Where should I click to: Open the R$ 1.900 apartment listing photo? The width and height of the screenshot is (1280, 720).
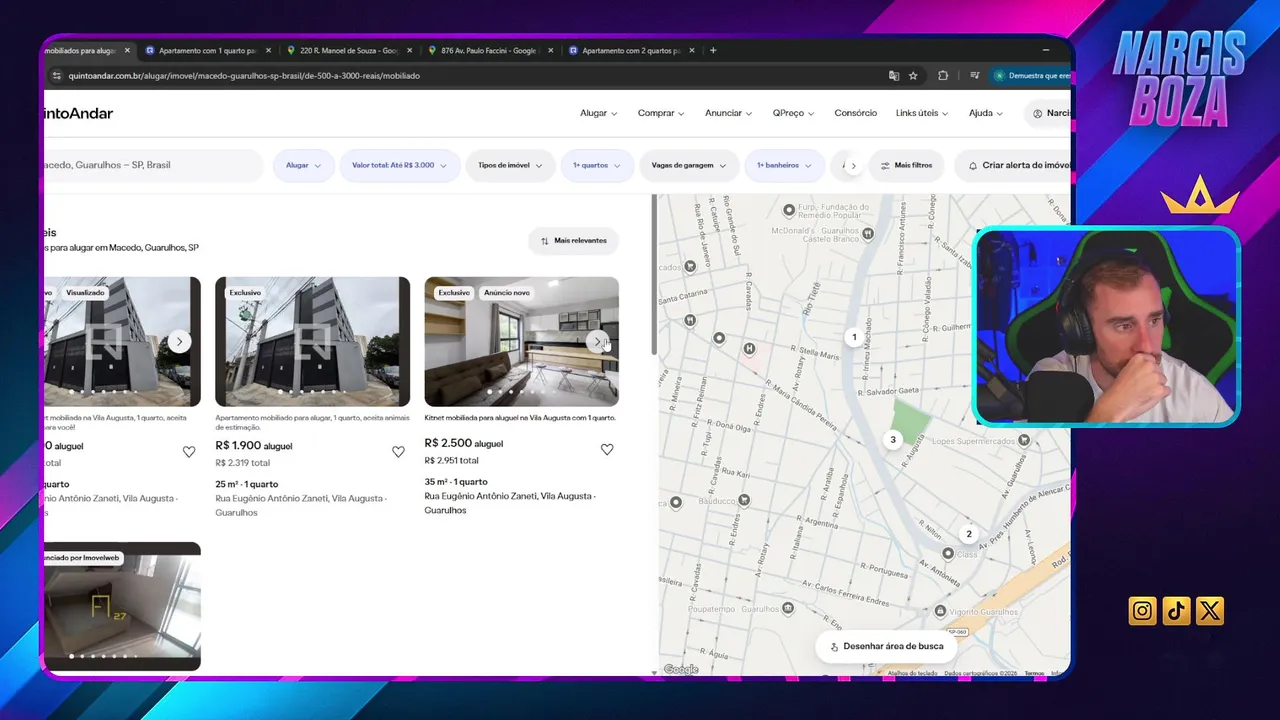(x=312, y=342)
